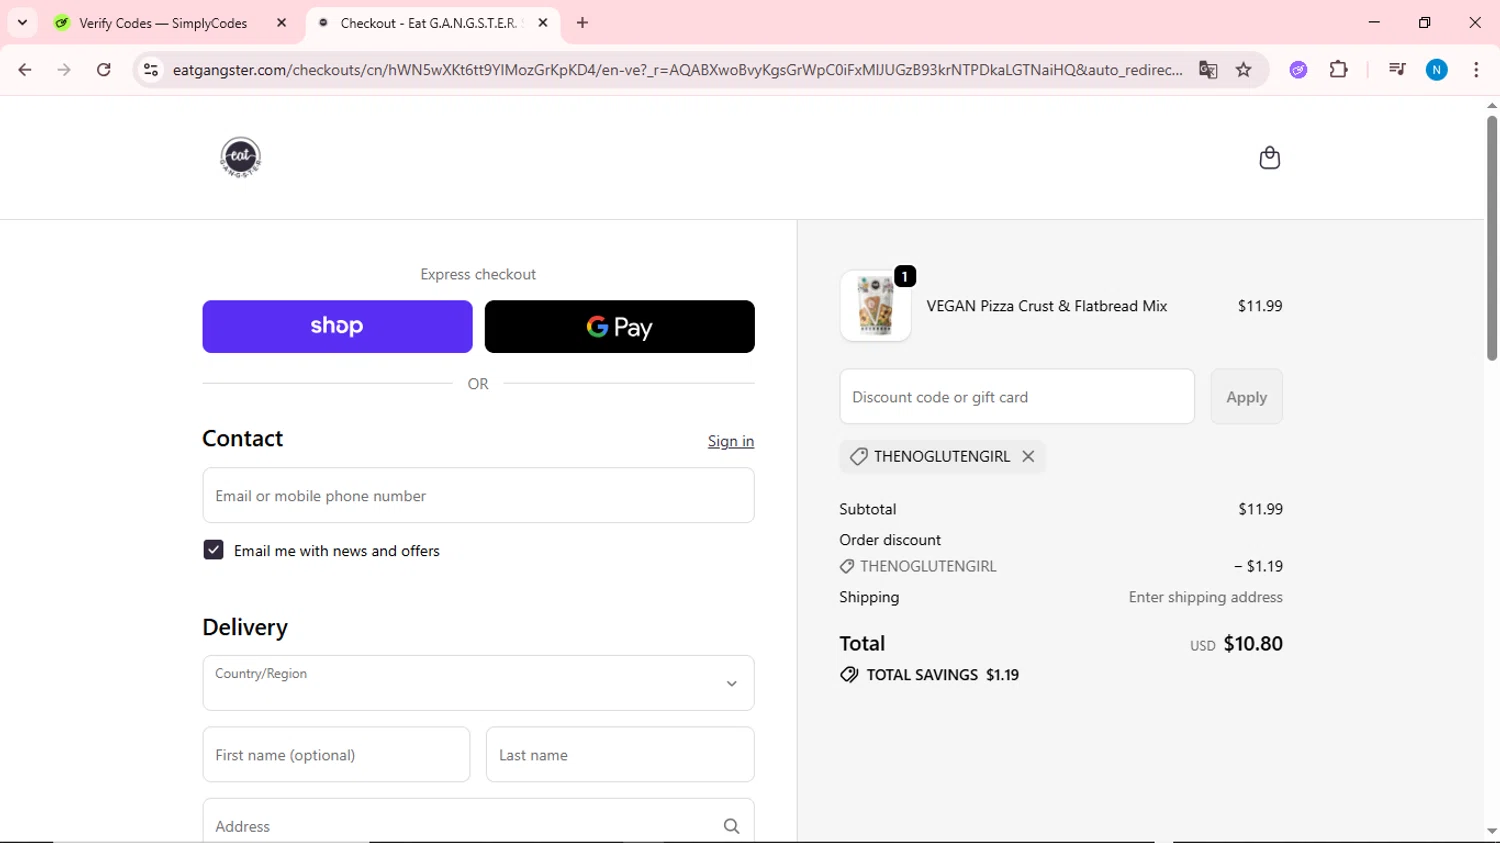1500x843 pixels.
Task: Click the Delivery section heading
Action: [245, 627]
